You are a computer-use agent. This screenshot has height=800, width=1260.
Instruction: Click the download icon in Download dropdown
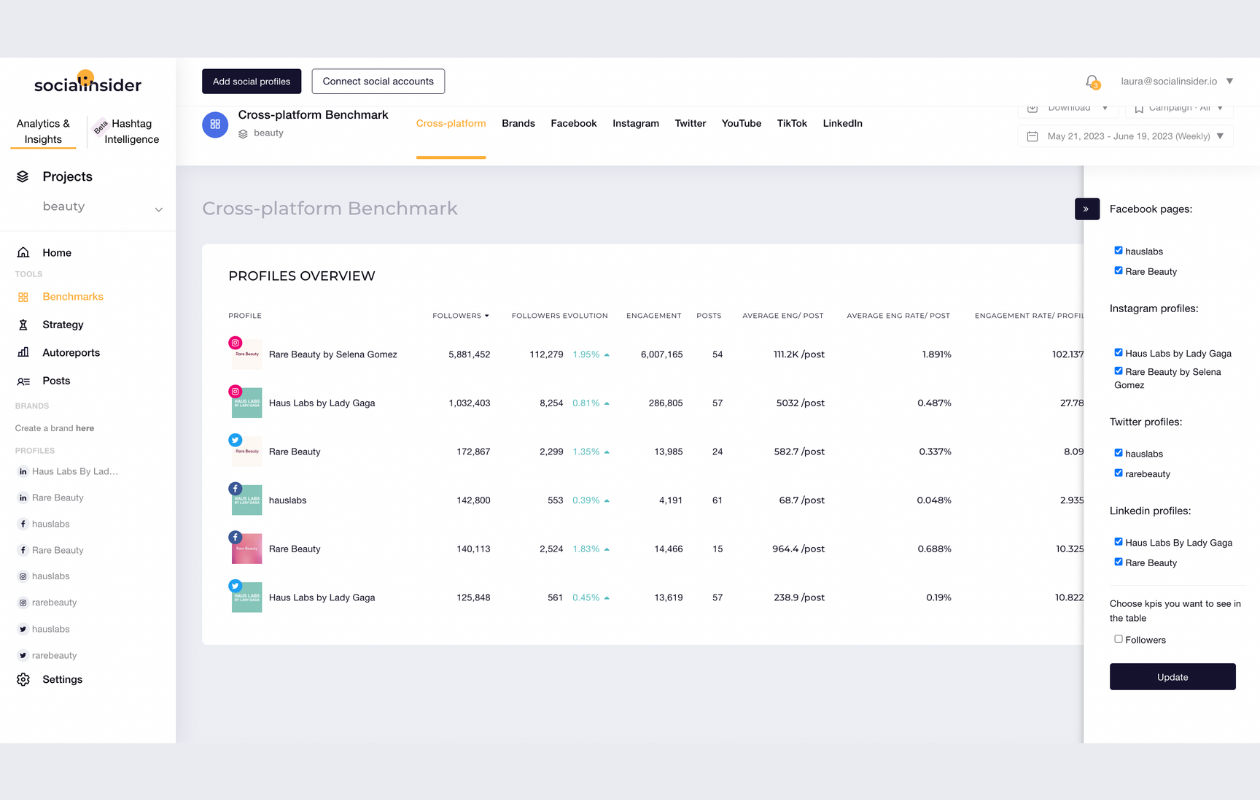click(x=1033, y=108)
